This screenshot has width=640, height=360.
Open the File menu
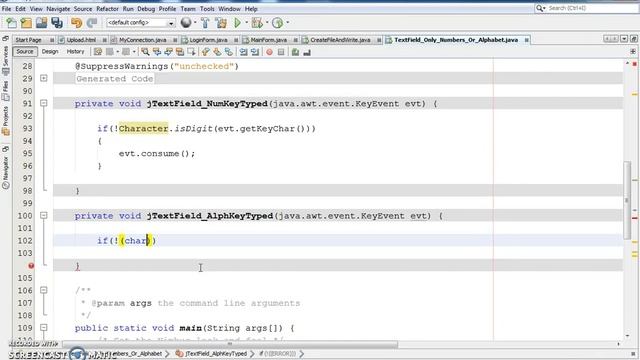tap(7, 9)
